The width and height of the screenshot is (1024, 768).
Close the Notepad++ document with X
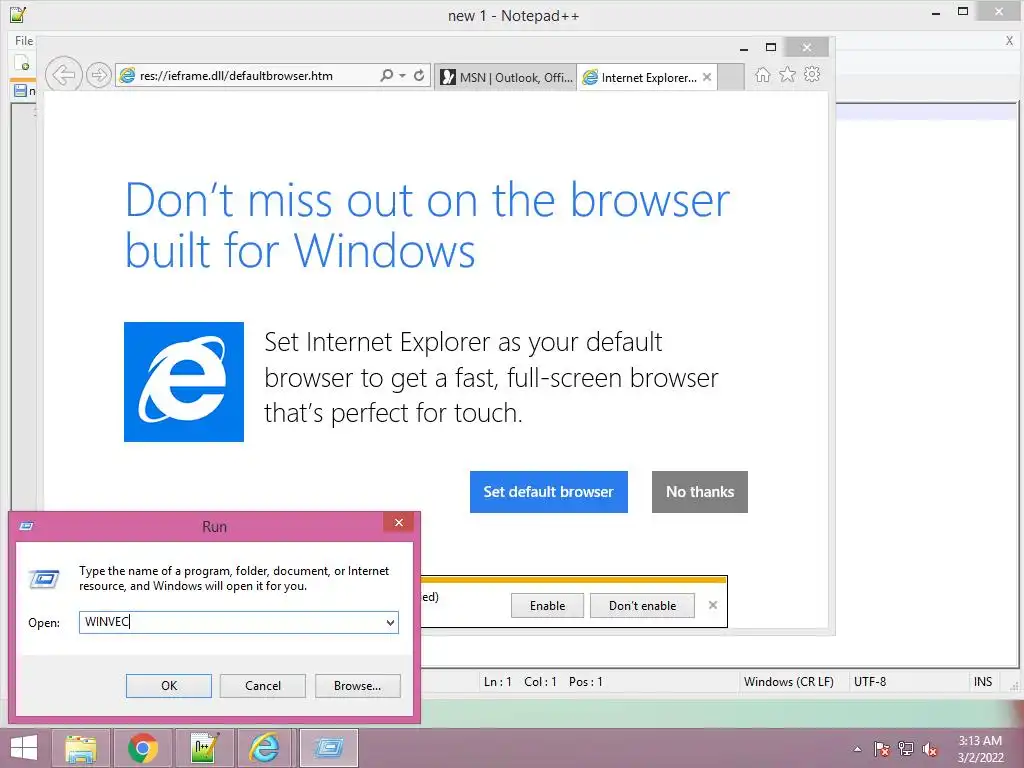point(1009,40)
